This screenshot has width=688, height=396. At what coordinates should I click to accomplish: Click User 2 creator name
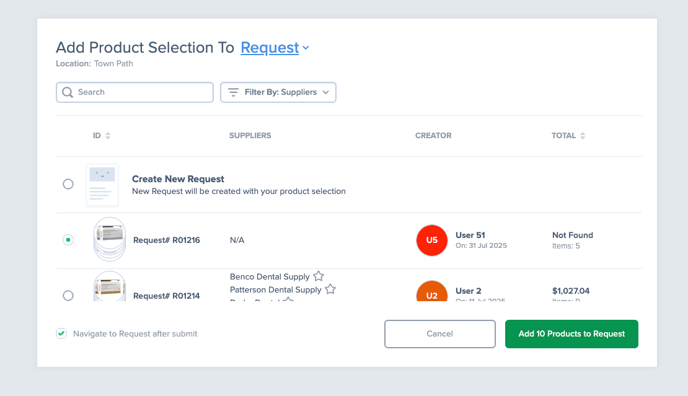tap(468, 291)
